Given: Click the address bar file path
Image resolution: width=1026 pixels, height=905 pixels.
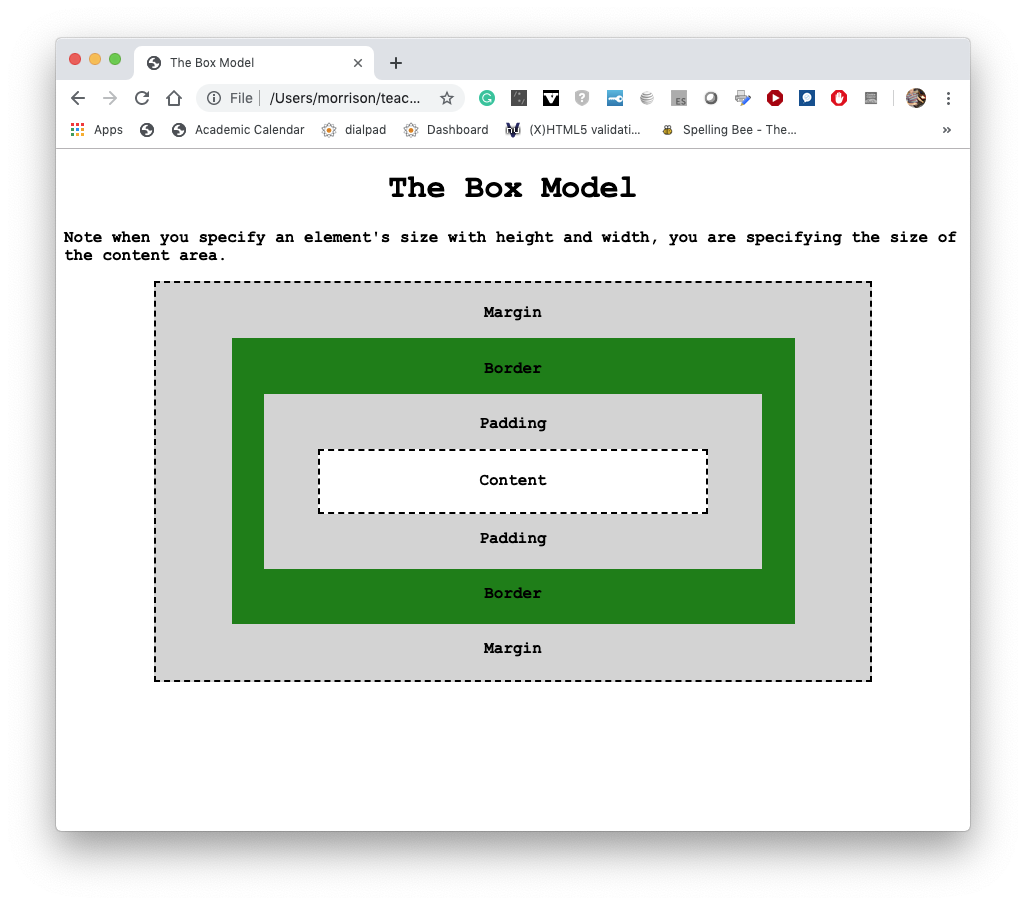Looking at the screenshot, I should [x=345, y=98].
